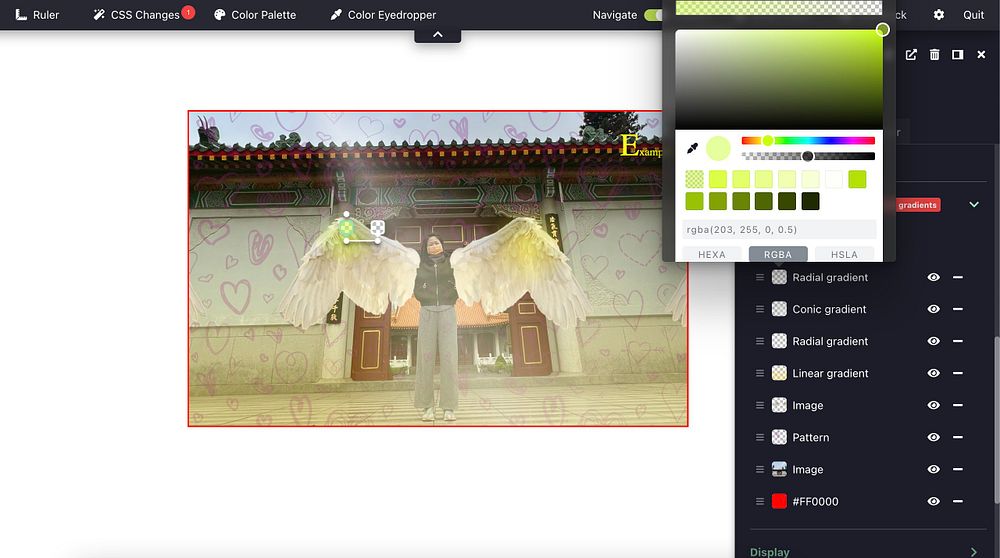
Task: Click drag handle of Linear gradient row
Action: pyautogui.click(x=760, y=373)
